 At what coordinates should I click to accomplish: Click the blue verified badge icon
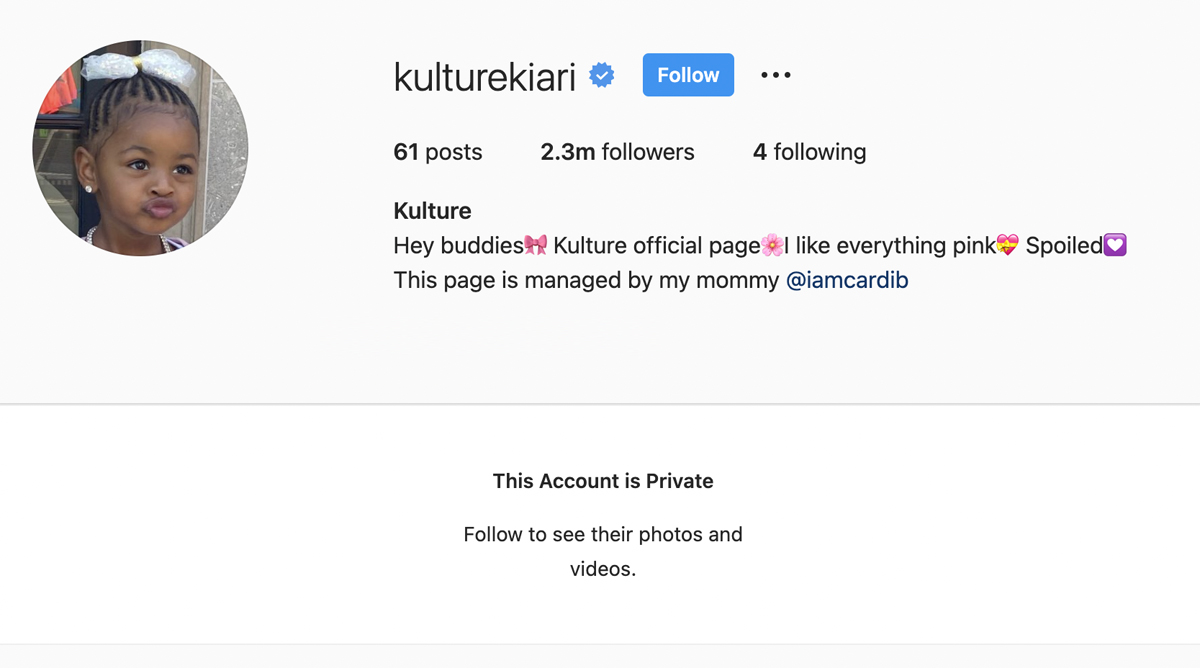pos(601,75)
